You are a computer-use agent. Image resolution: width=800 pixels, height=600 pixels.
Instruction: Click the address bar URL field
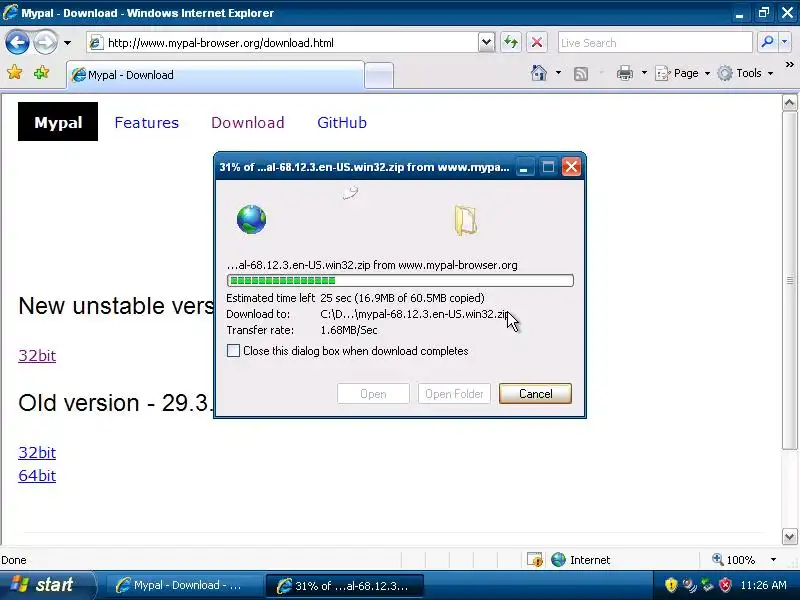tap(283, 43)
